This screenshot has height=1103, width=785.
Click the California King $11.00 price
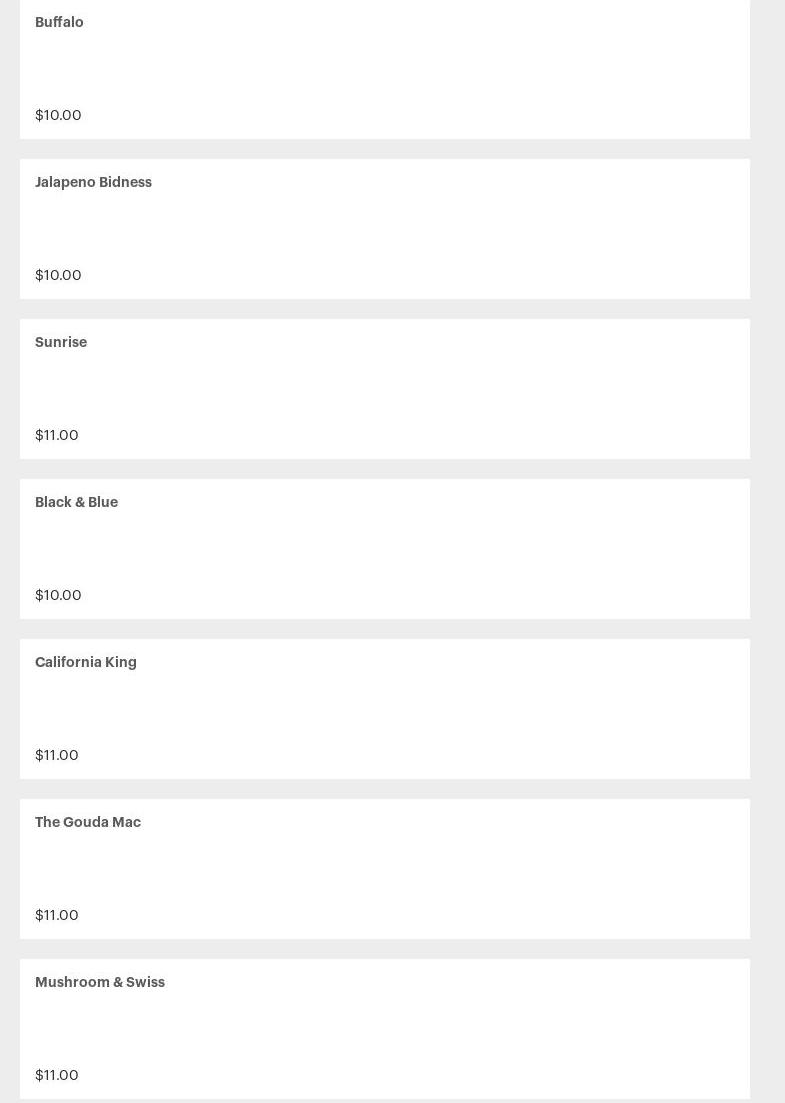pyautogui.click(x=57, y=755)
